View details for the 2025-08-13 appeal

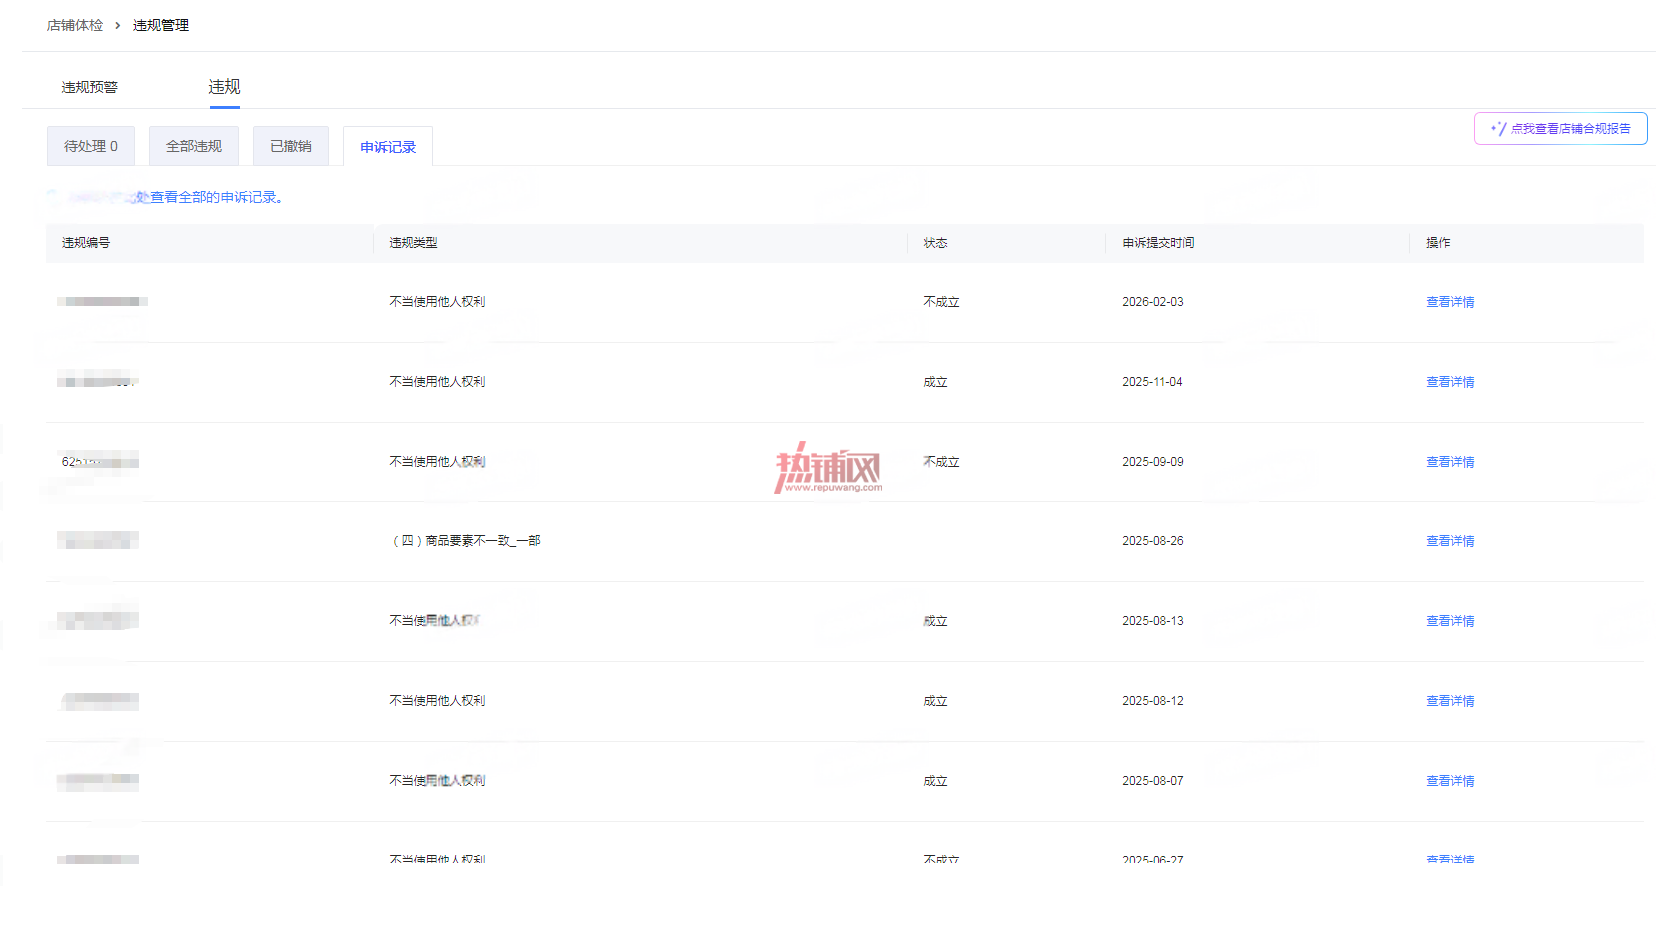(x=1450, y=621)
